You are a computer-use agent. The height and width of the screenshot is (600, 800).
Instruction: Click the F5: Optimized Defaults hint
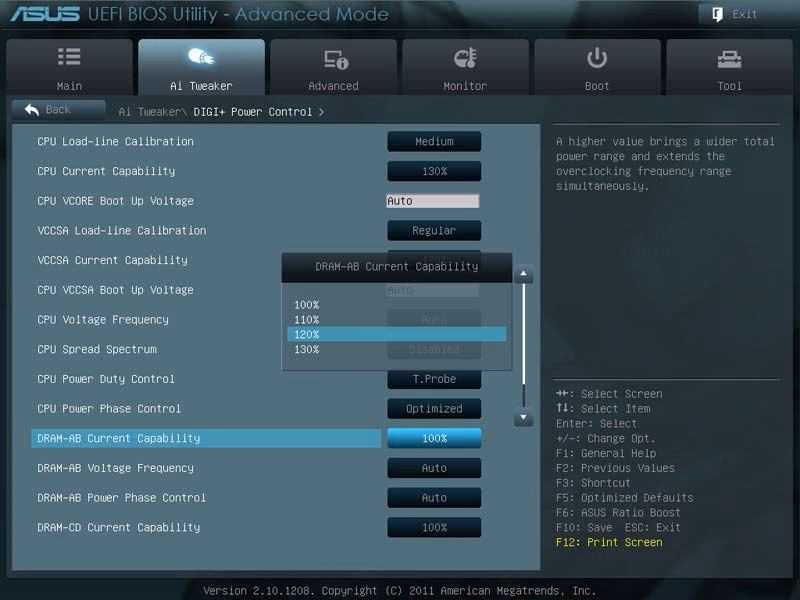(624, 497)
